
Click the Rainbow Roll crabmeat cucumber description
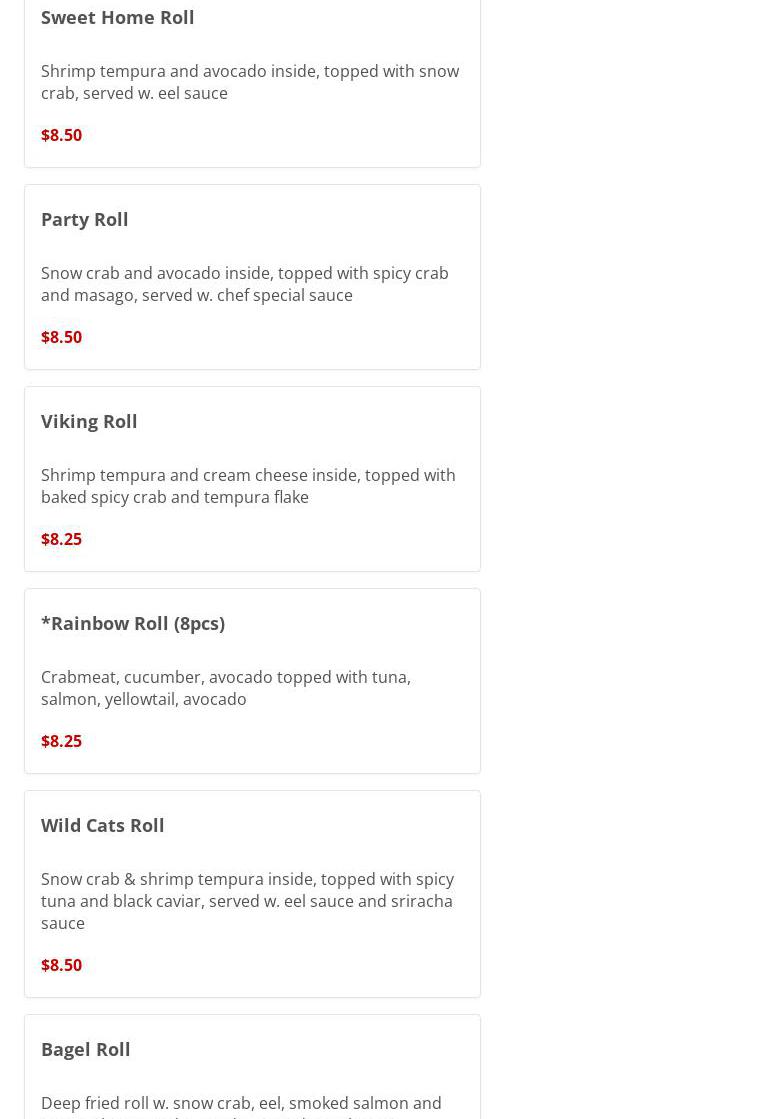226,688
